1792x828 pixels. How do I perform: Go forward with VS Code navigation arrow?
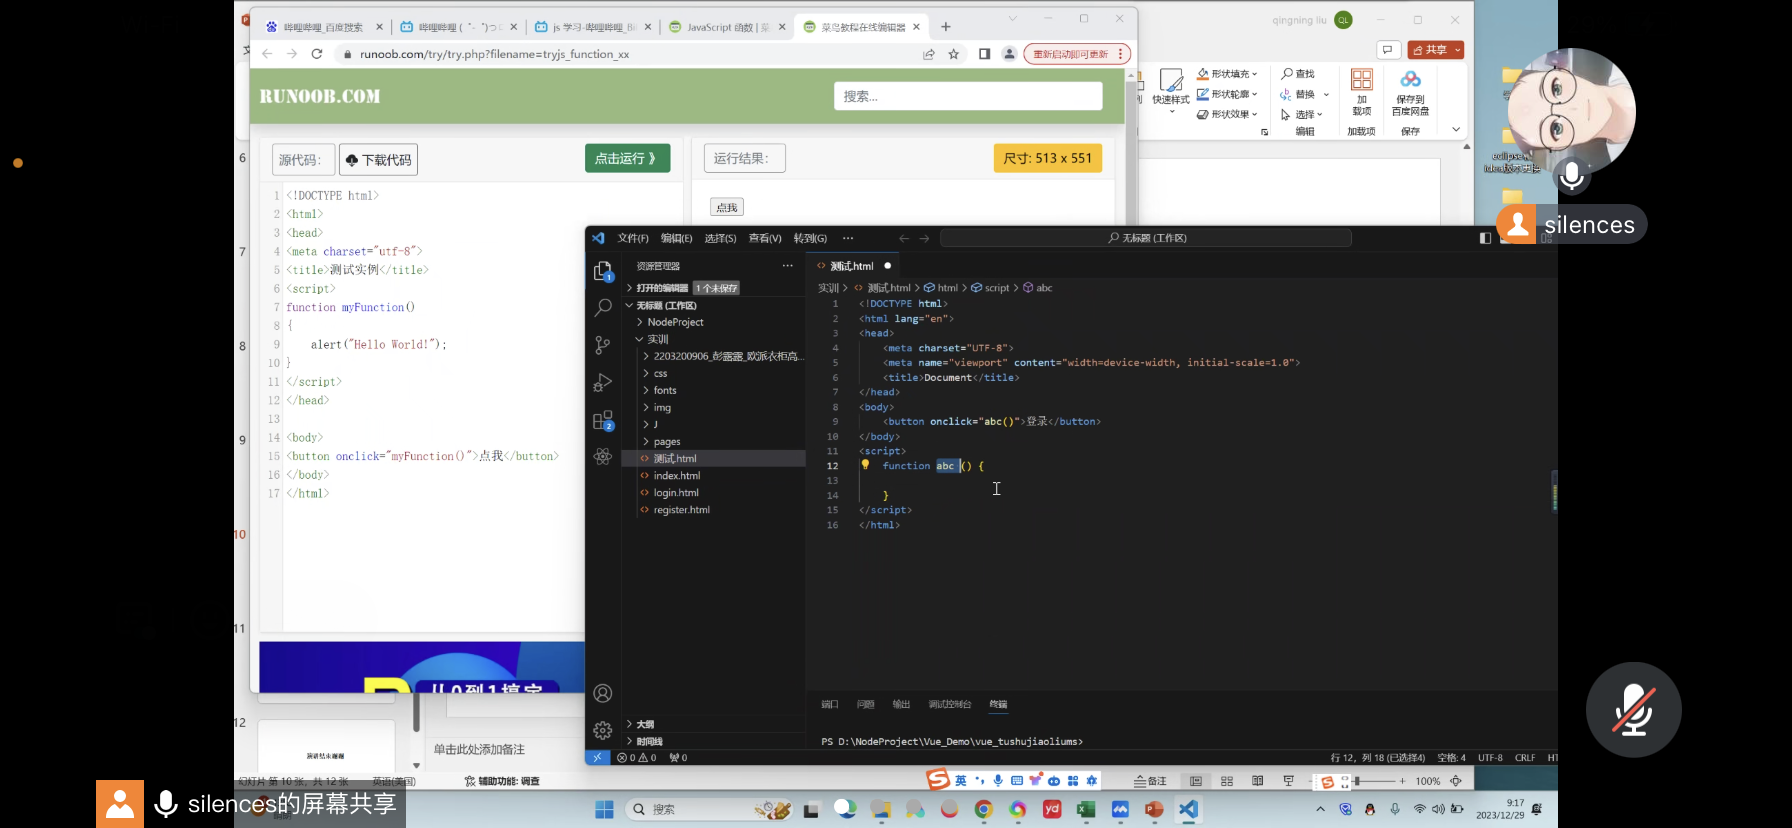coord(924,238)
